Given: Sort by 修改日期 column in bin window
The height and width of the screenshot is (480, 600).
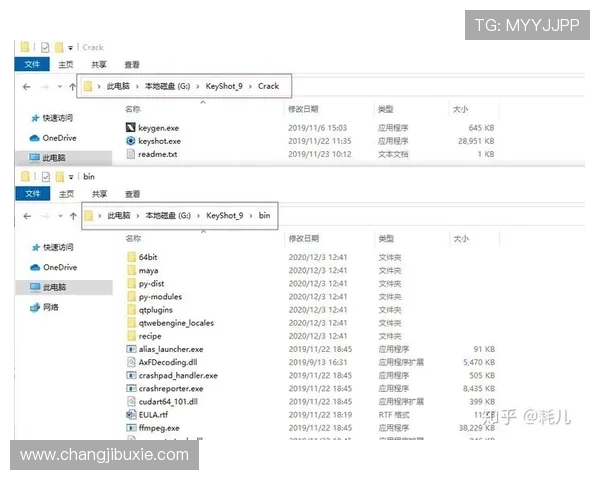Looking at the screenshot, I should [304, 238].
